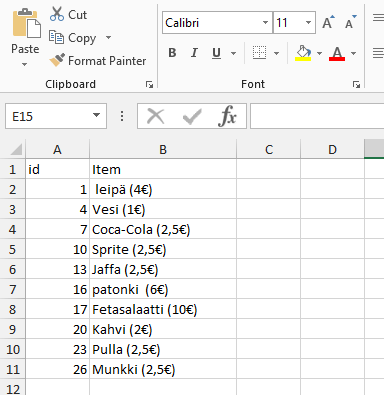The image size is (384, 395).
Task: Toggle italic formatting
Action: click(x=194, y=53)
